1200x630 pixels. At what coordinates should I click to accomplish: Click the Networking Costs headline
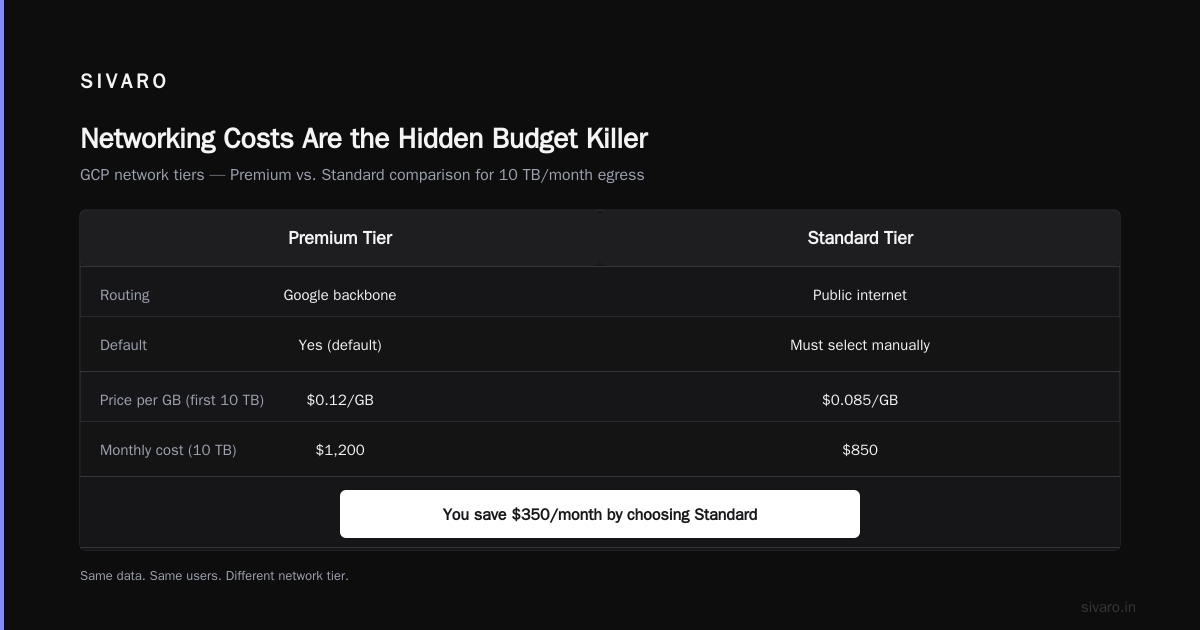[x=364, y=138]
